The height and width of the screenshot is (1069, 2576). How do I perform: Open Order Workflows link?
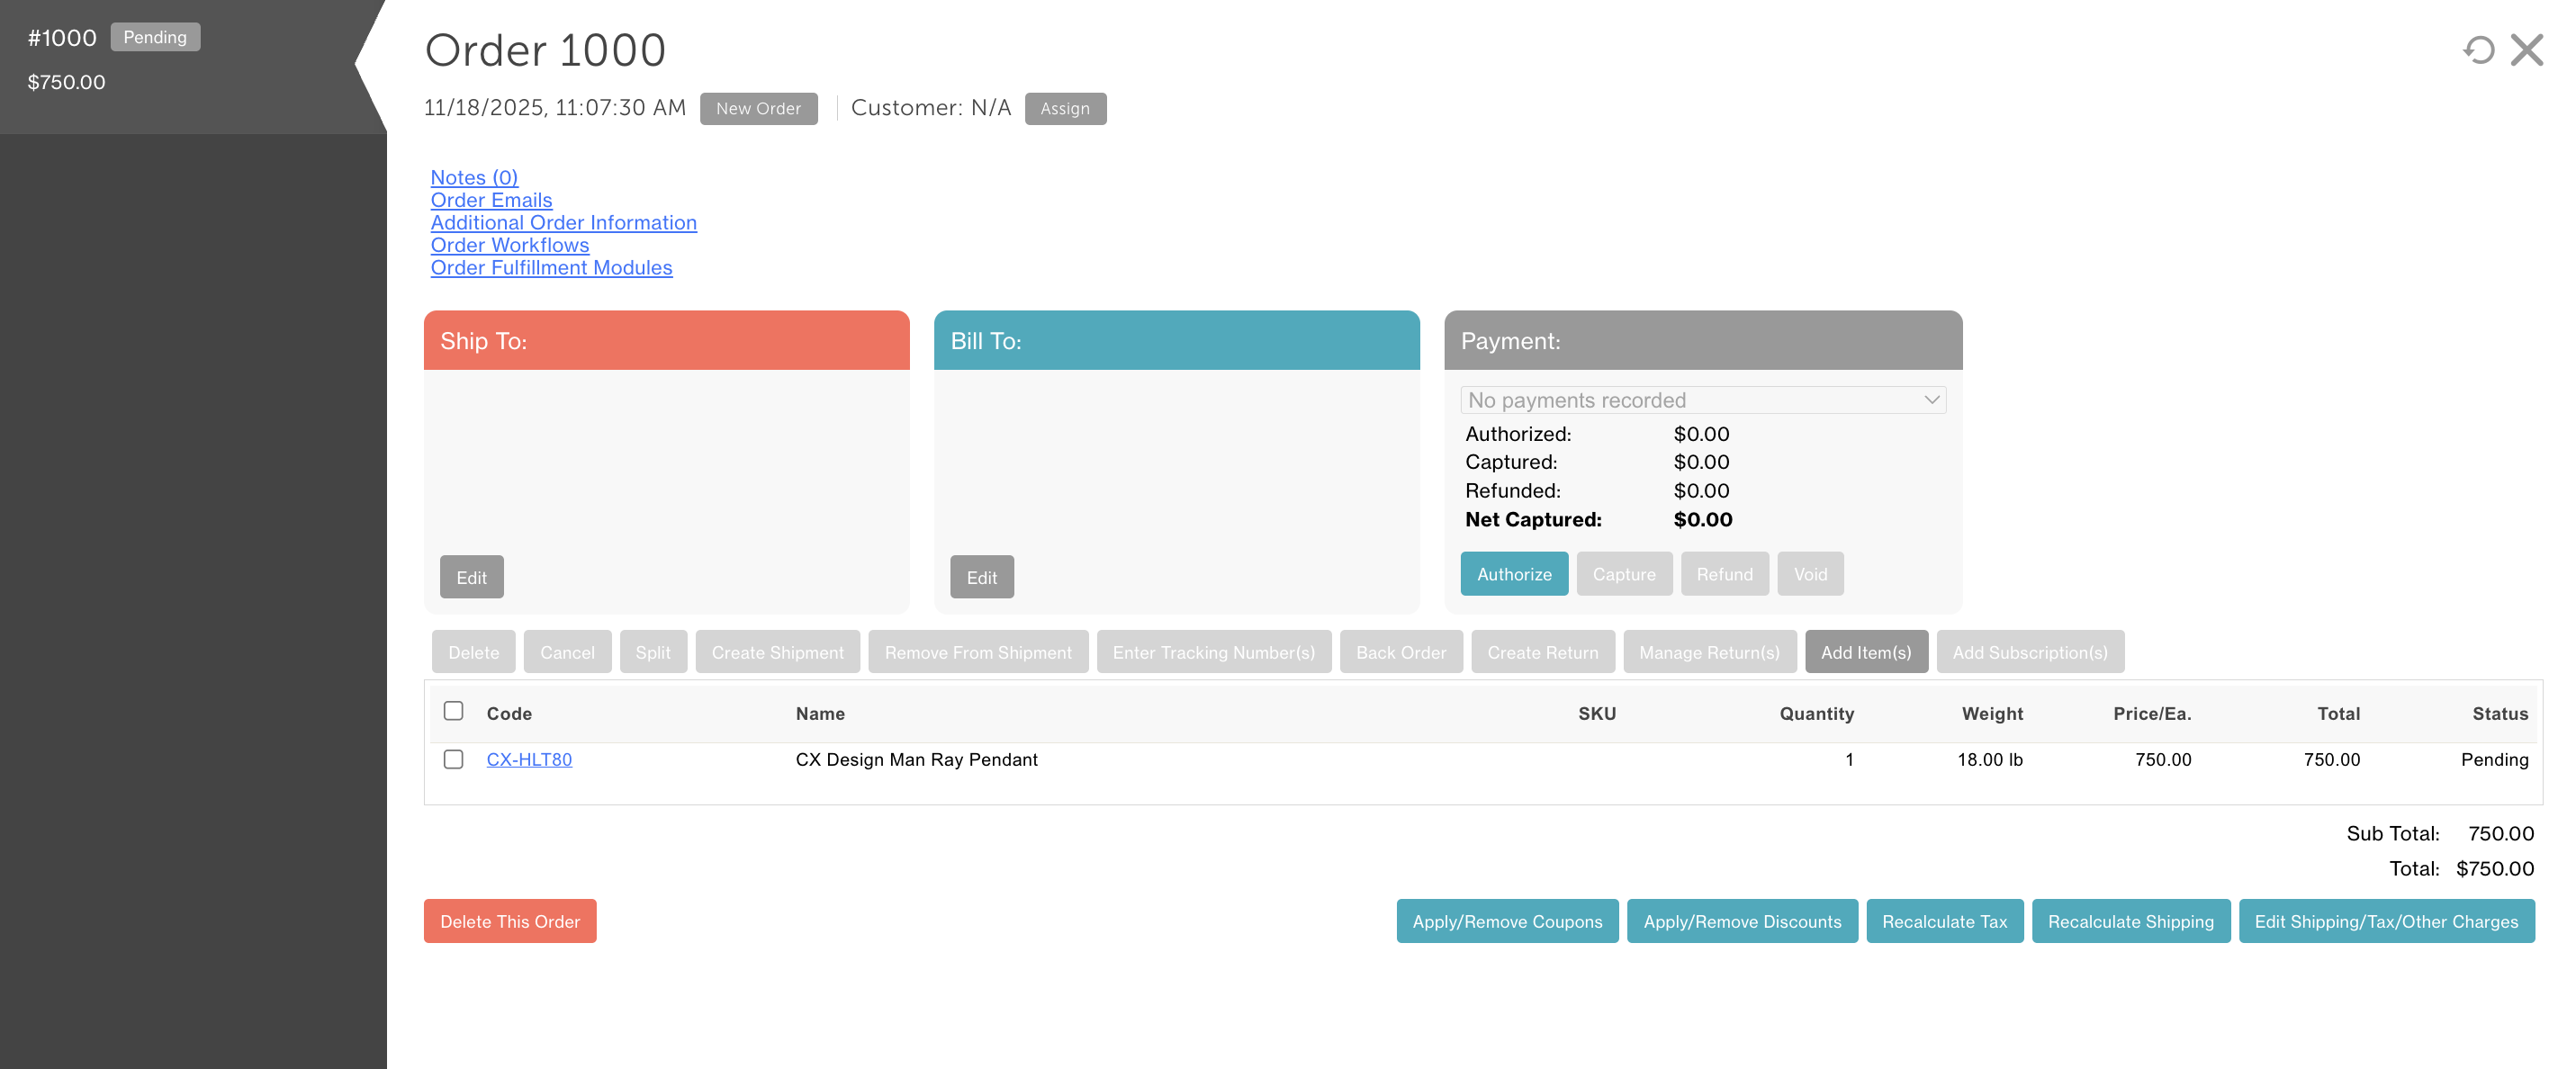click(509, 245)
